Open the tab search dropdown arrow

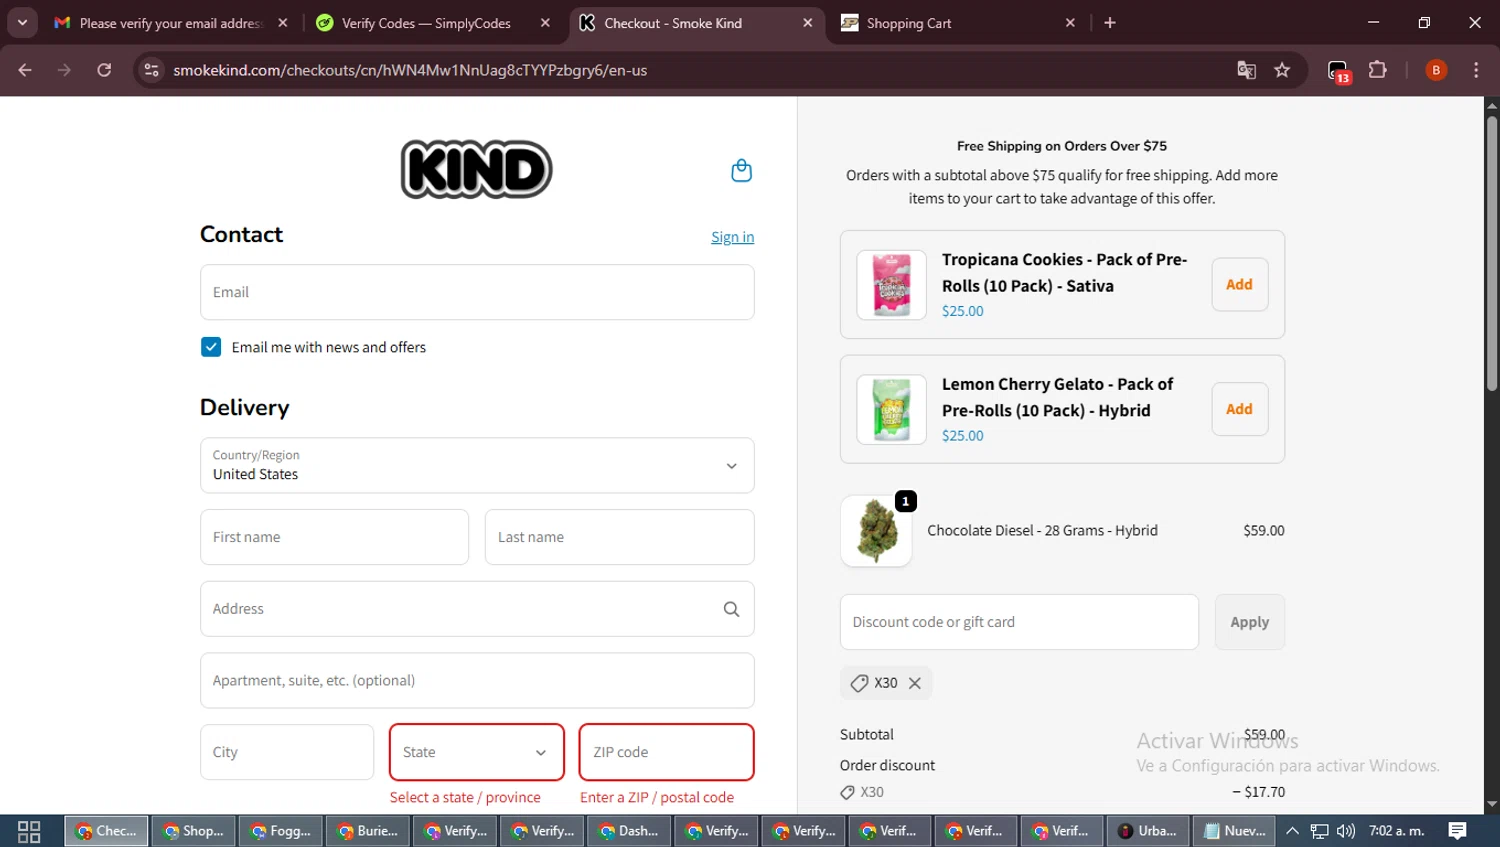point(22,23)
